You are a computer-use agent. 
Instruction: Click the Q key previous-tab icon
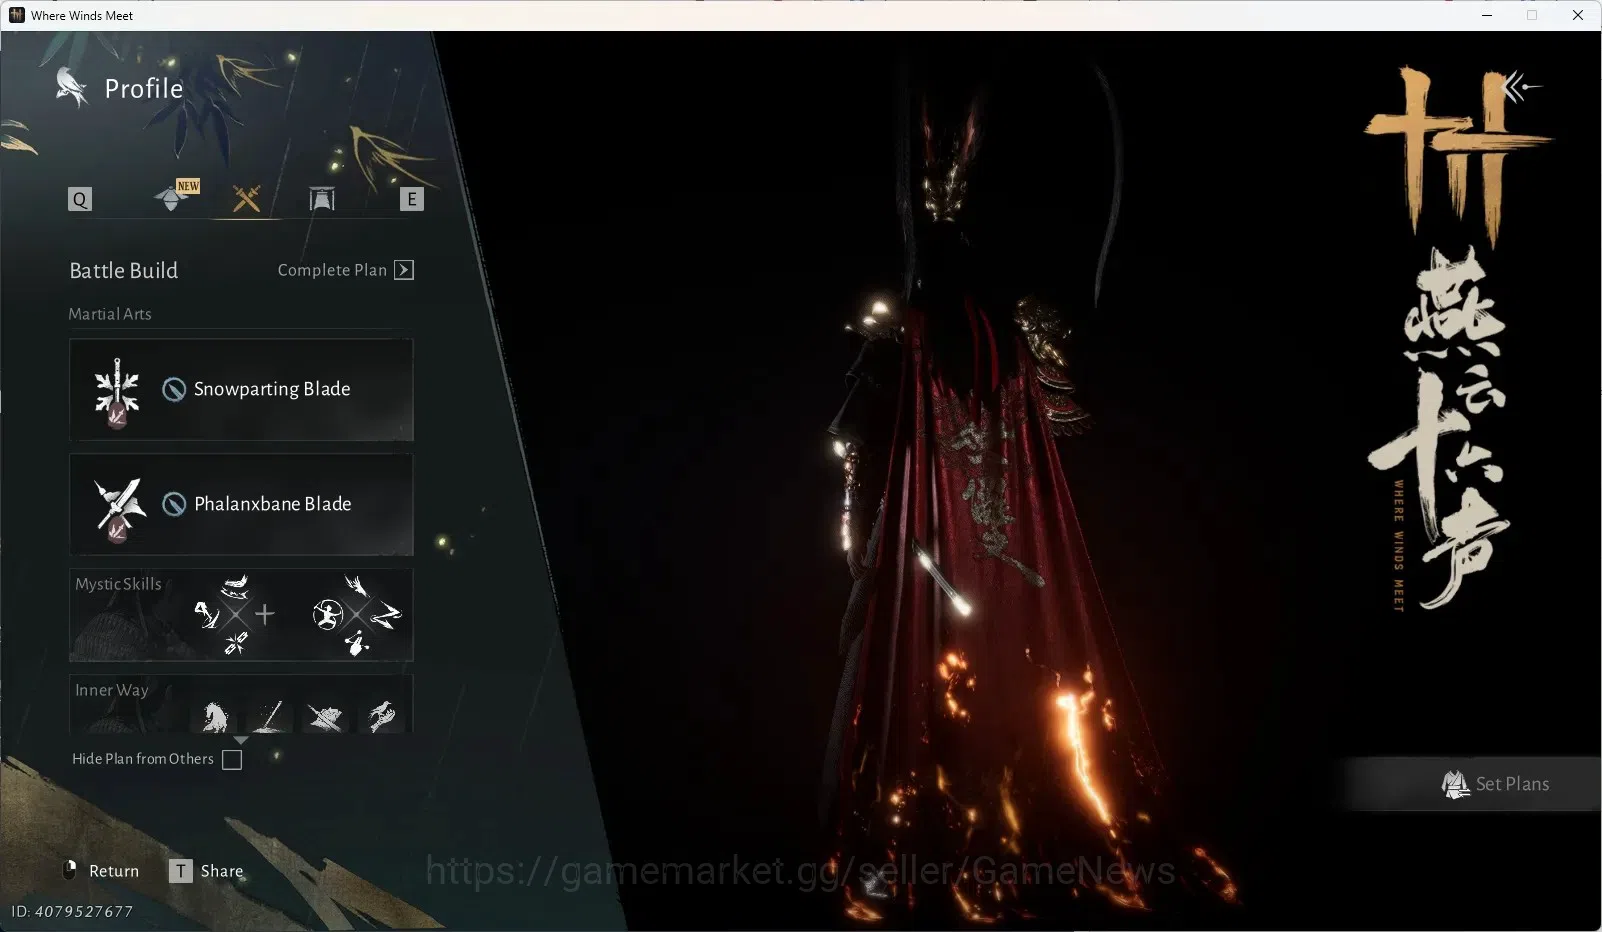coord(80,199)
